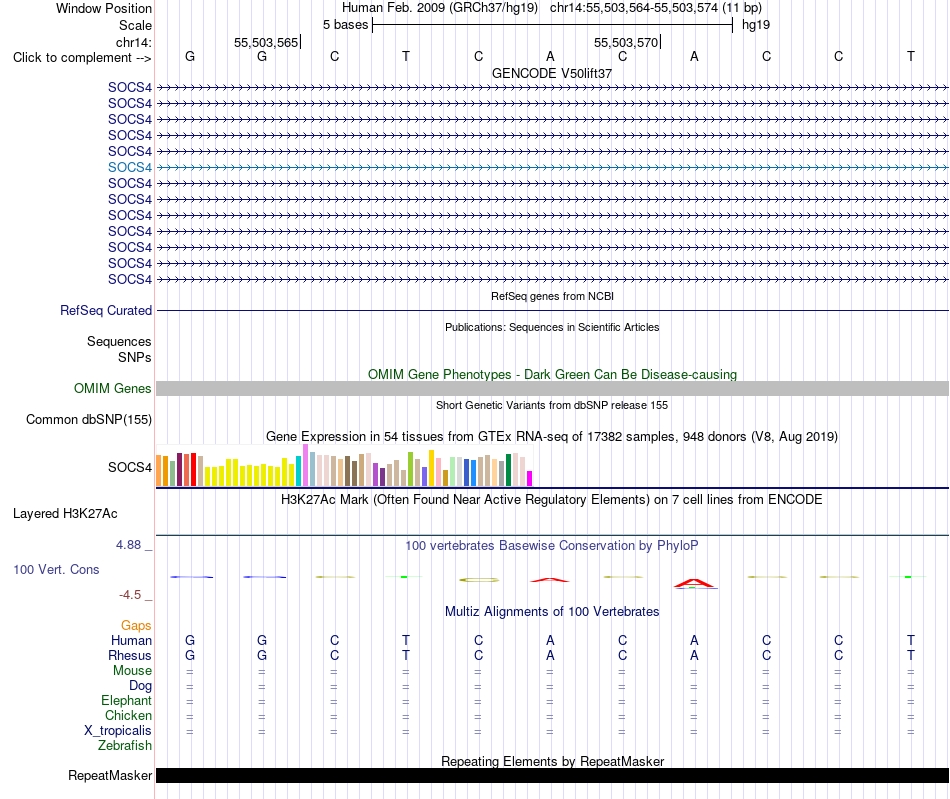Select the X_tropicalis alignment row label
The image size is (950, 799).
coord(118,731)
